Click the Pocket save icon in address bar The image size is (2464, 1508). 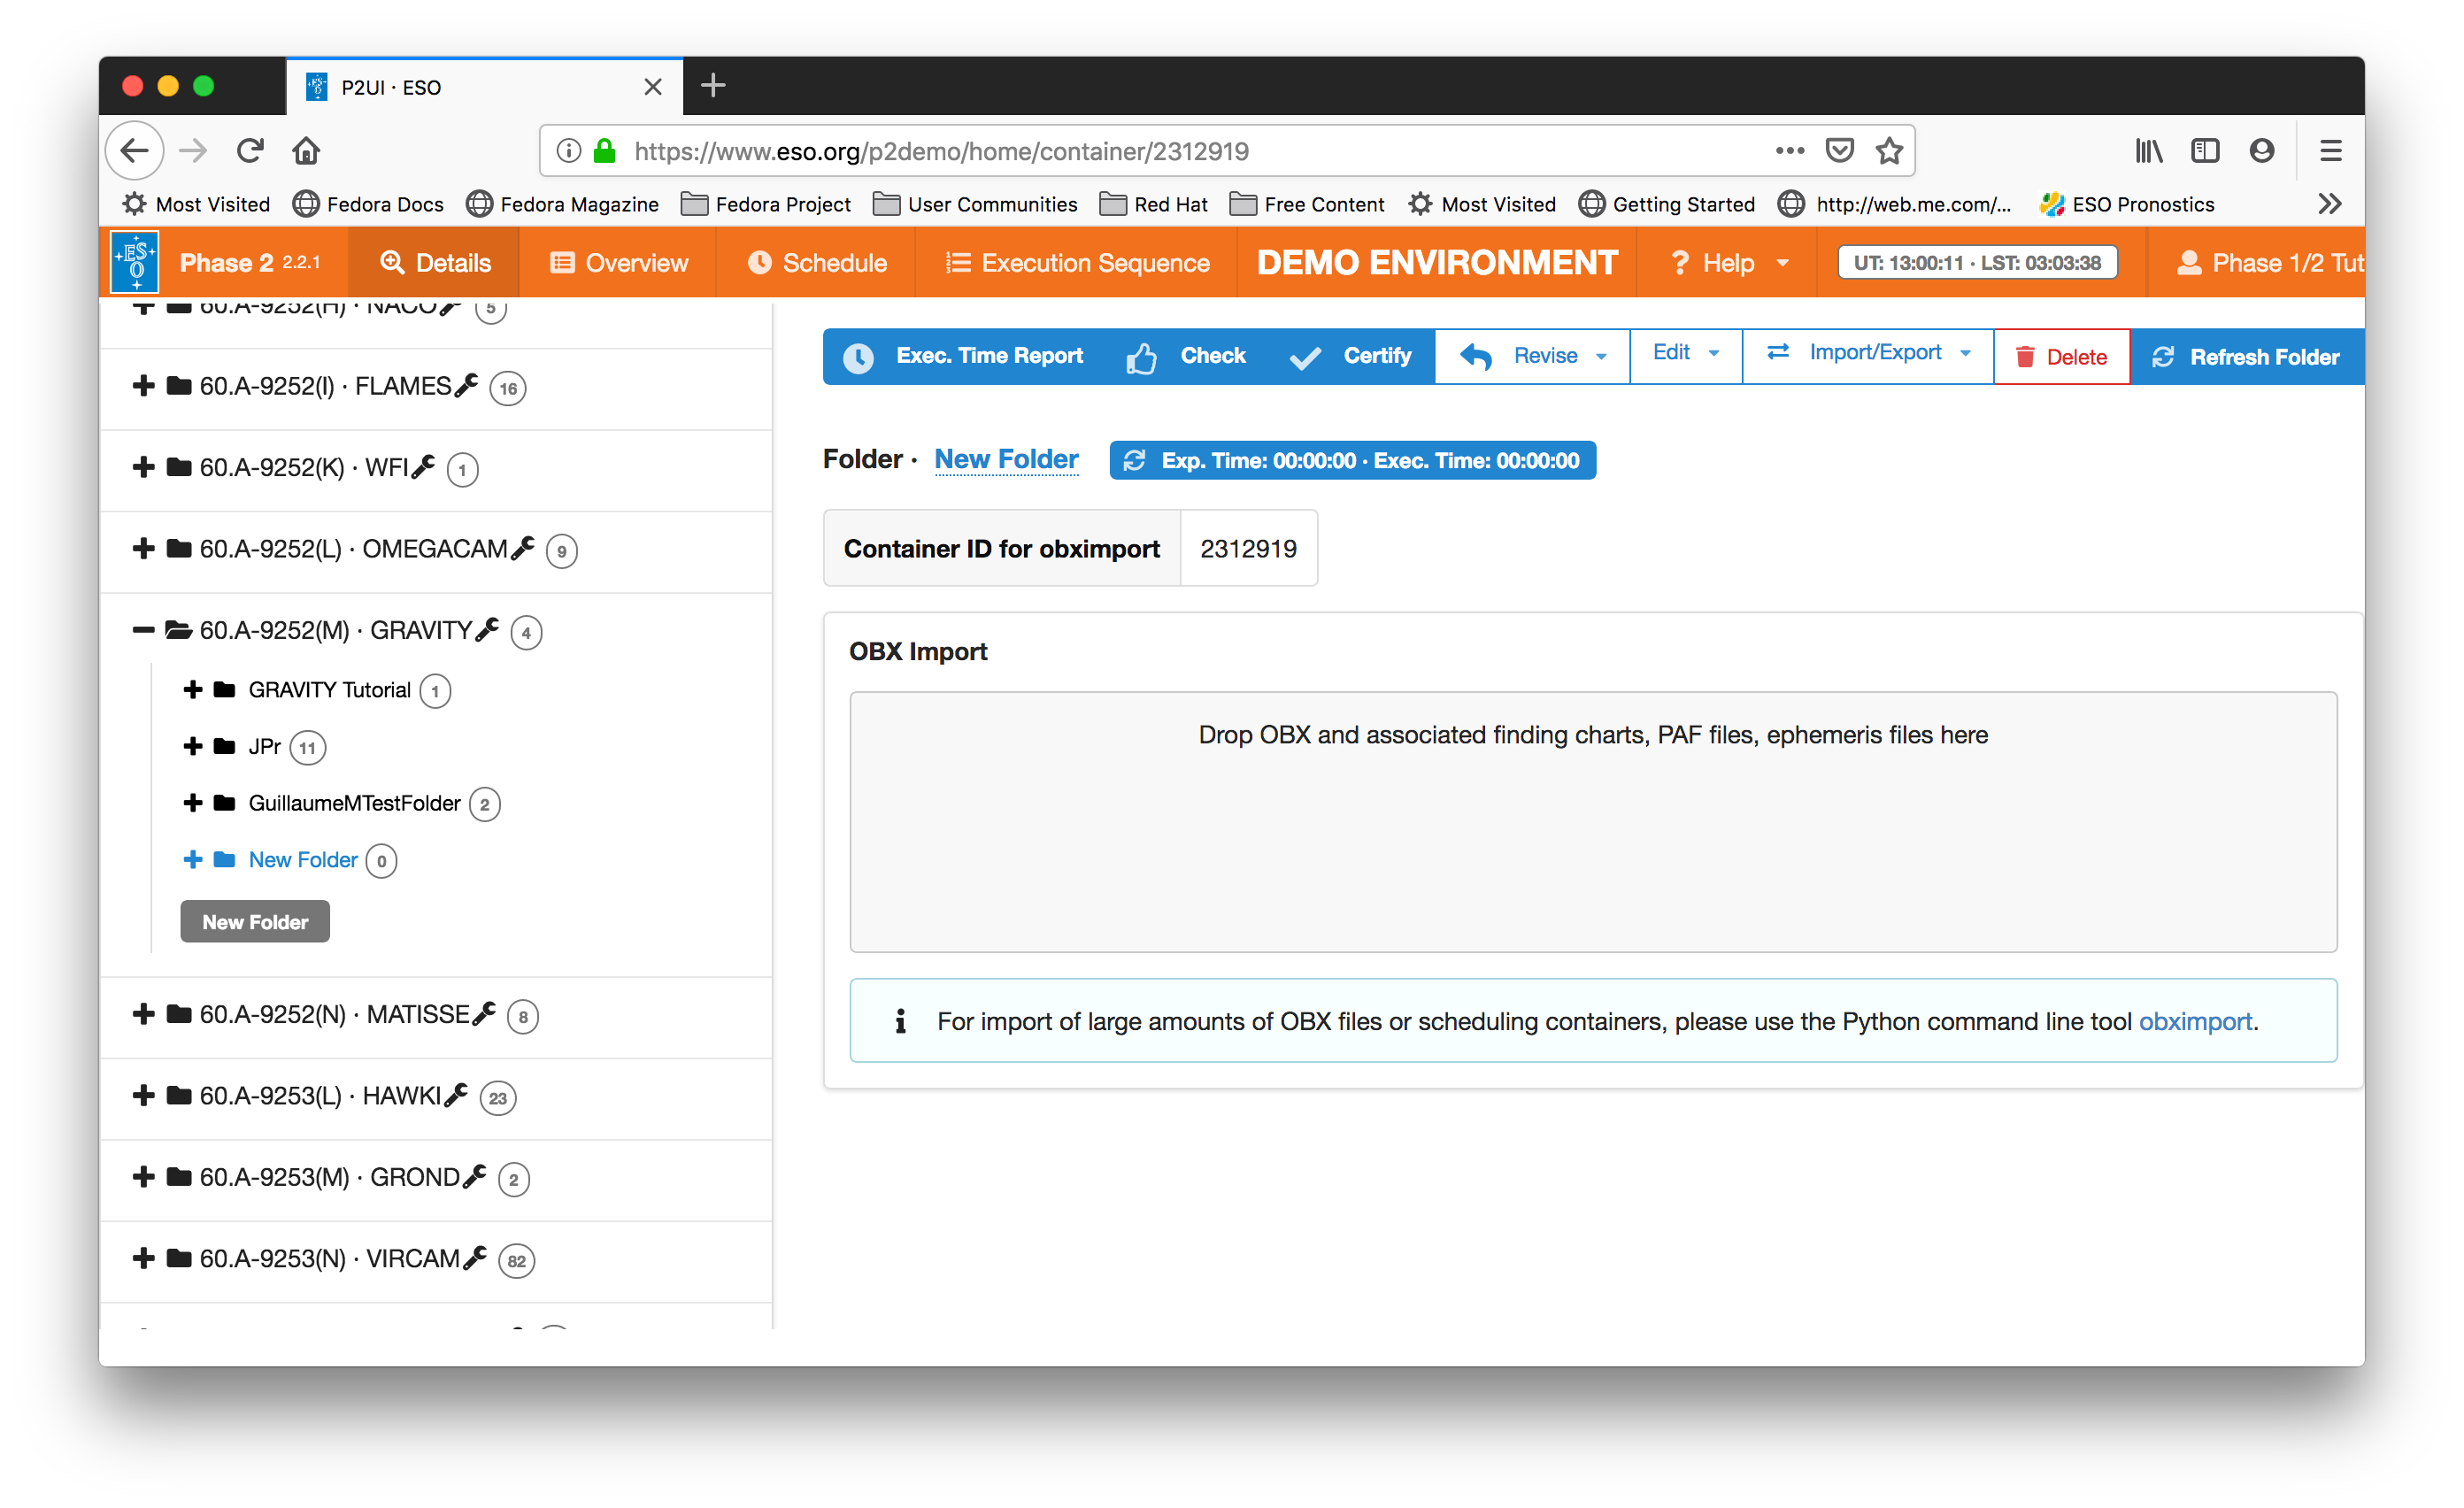coord(1839,151)
